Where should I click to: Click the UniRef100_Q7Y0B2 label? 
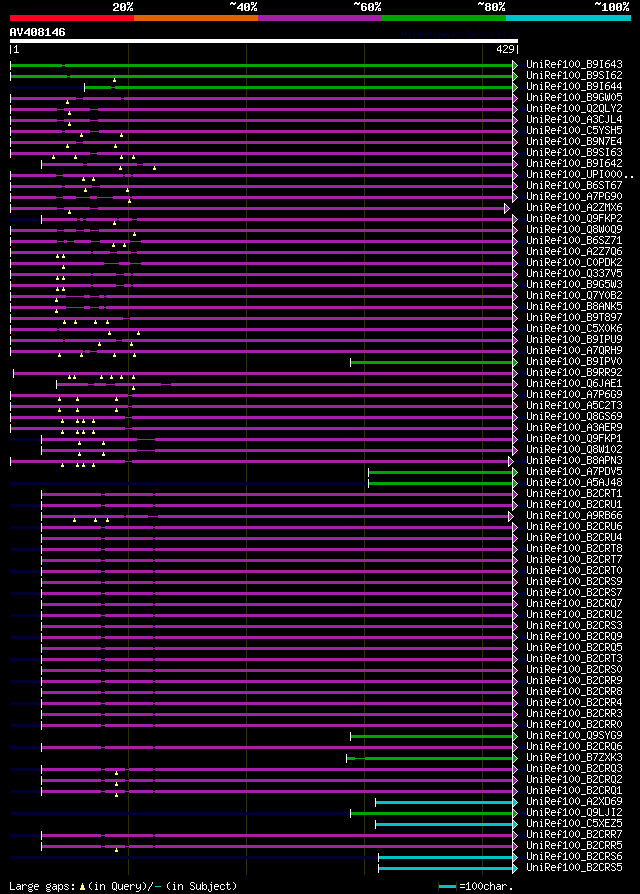tap(574, 295)
